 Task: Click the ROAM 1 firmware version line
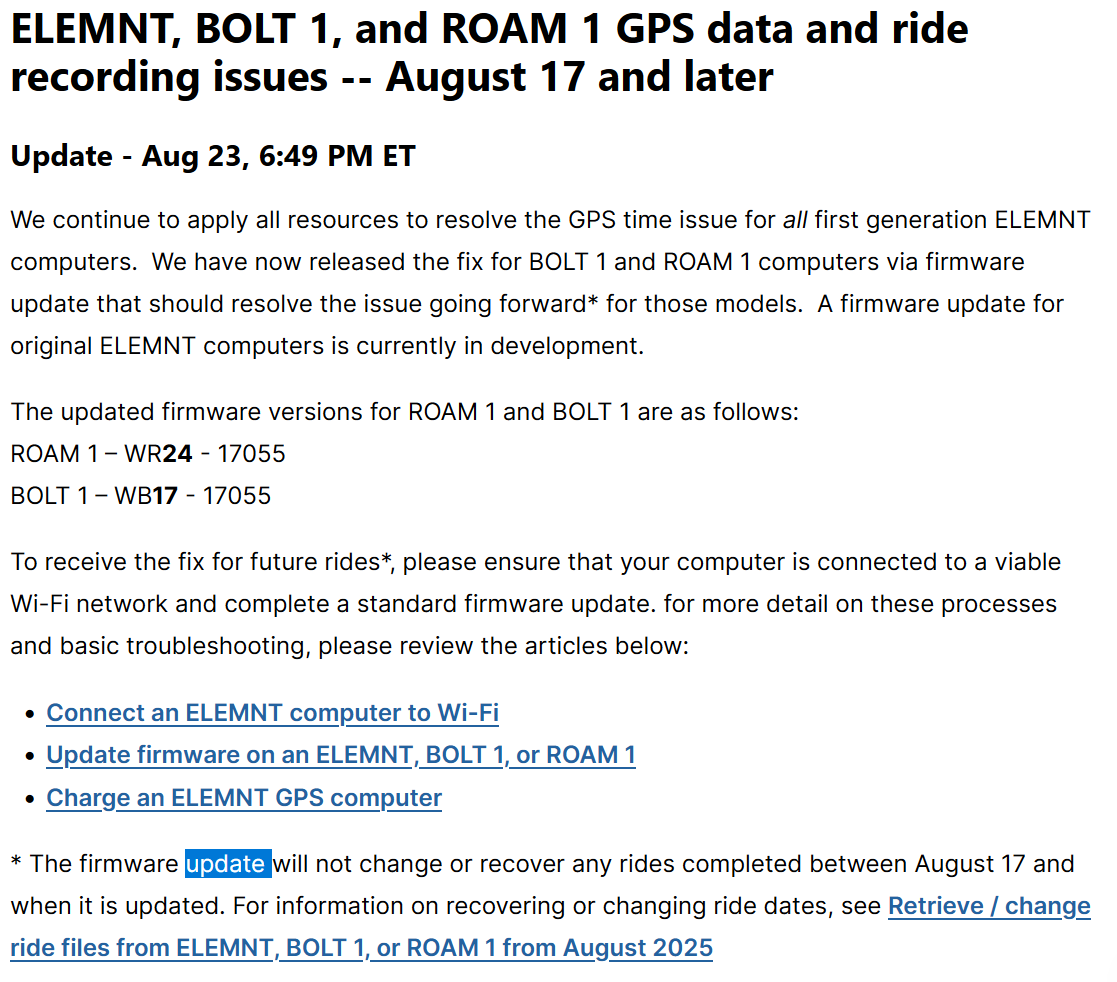[148, 454]
